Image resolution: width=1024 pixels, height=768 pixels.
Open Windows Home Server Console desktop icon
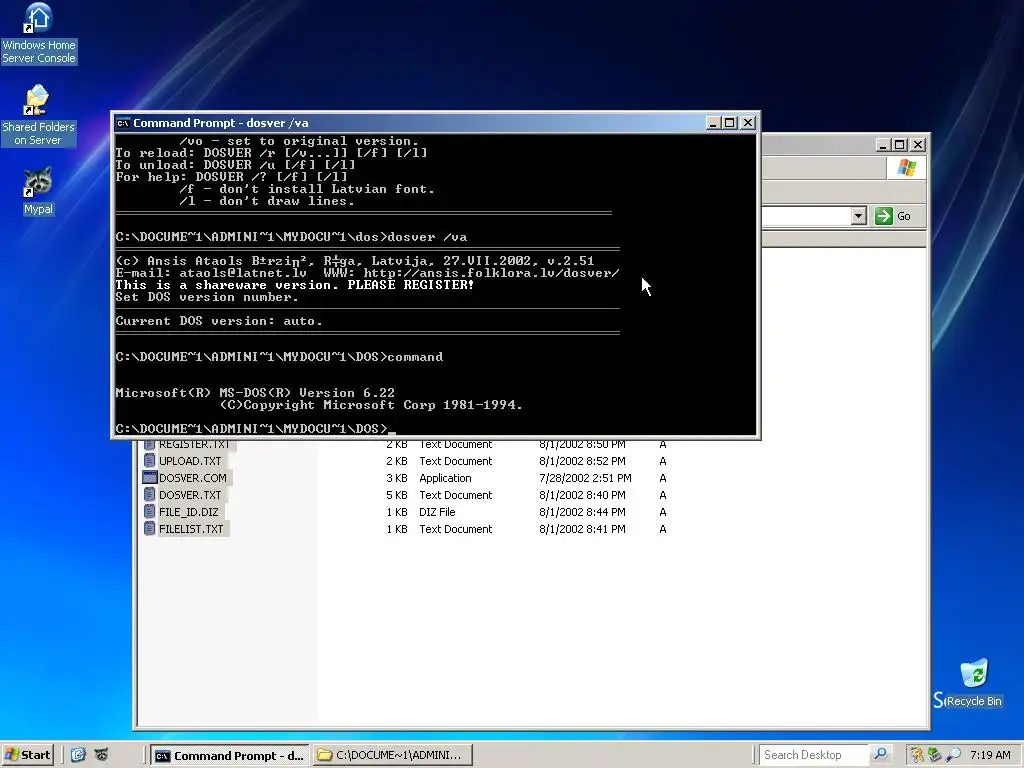(x=39, y=33)
